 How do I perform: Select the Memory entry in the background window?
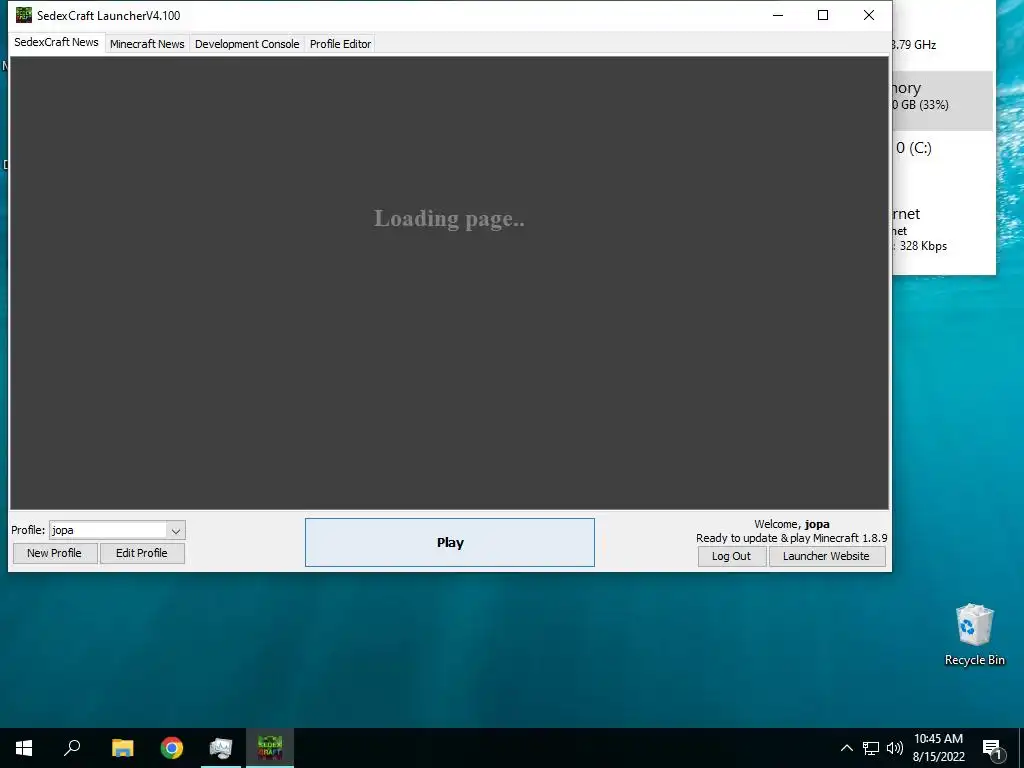click(x=942, y=101)
